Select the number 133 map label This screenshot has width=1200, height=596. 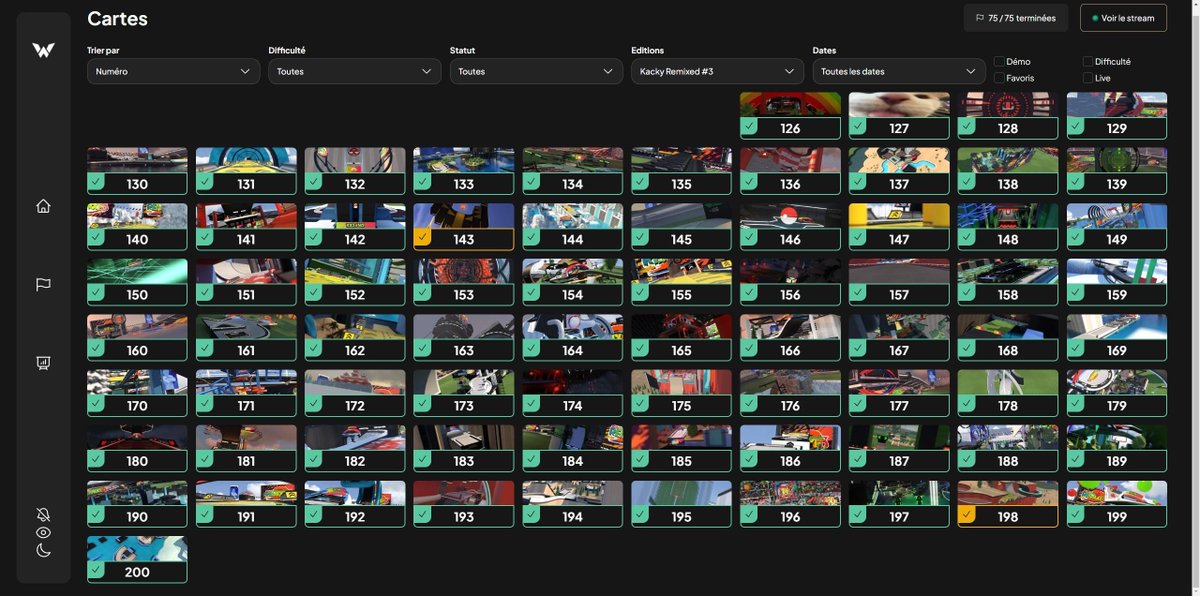coord(464,184)
